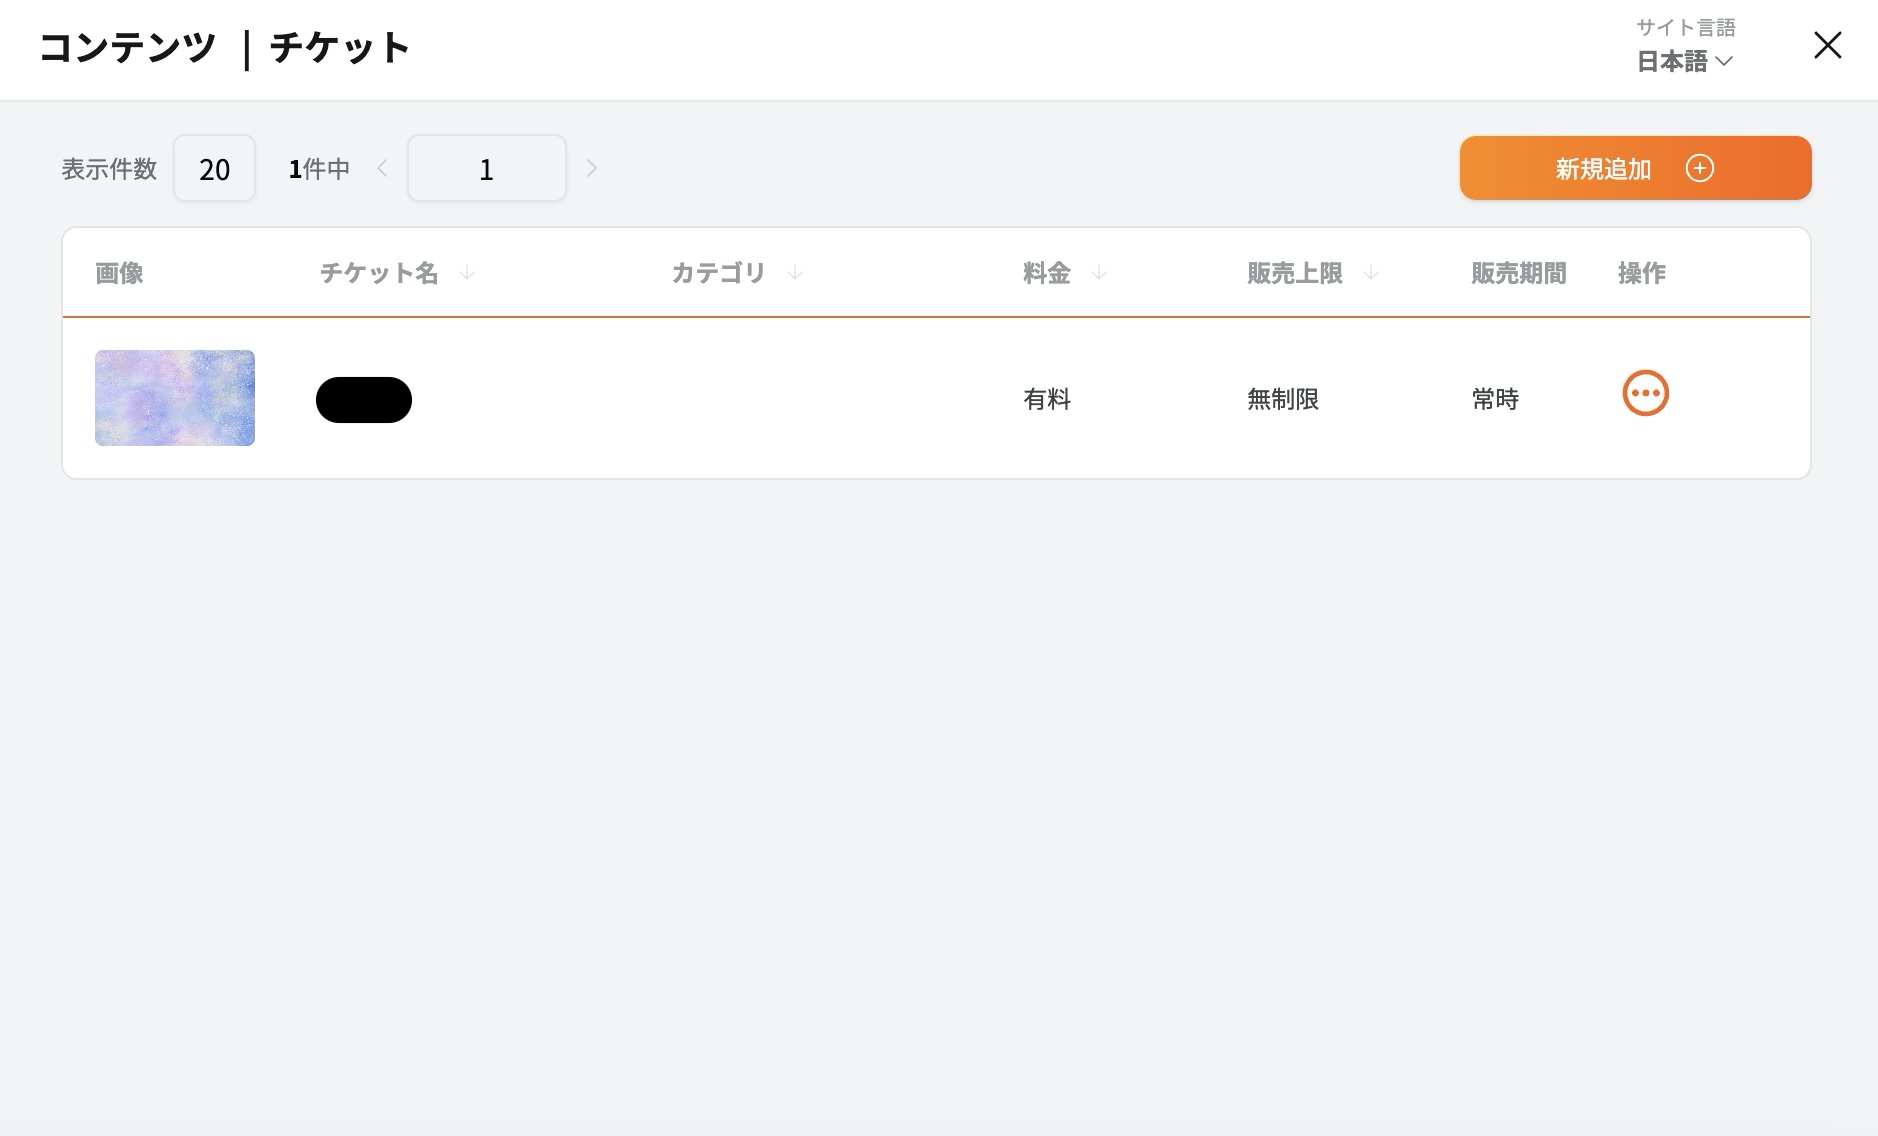Click the plus icon on 新規追加

1699,168
